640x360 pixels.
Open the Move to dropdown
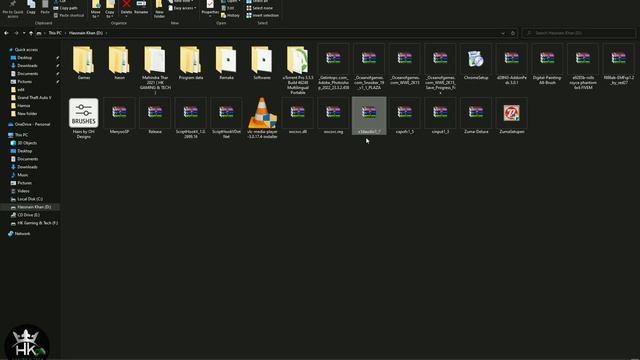[x=96, y=9]
